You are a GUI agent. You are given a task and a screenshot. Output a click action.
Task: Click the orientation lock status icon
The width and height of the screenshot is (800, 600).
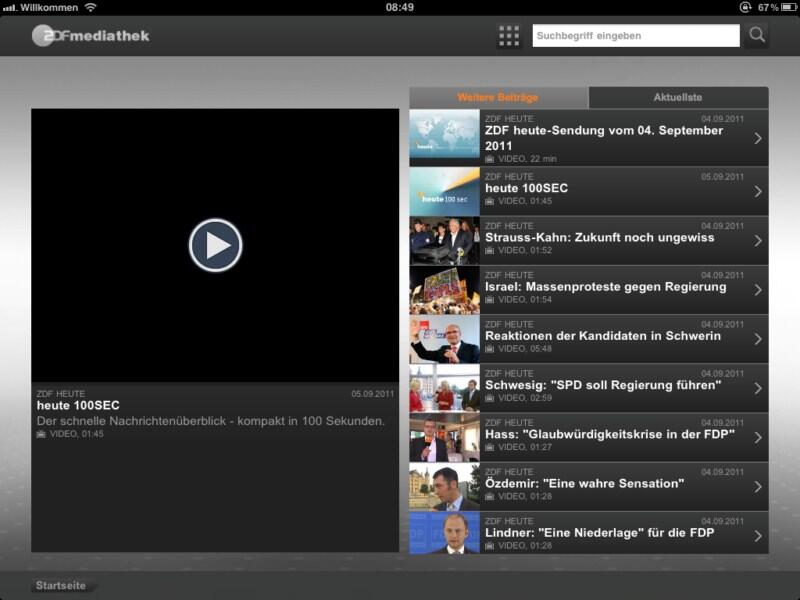click(x=745, y=7)
